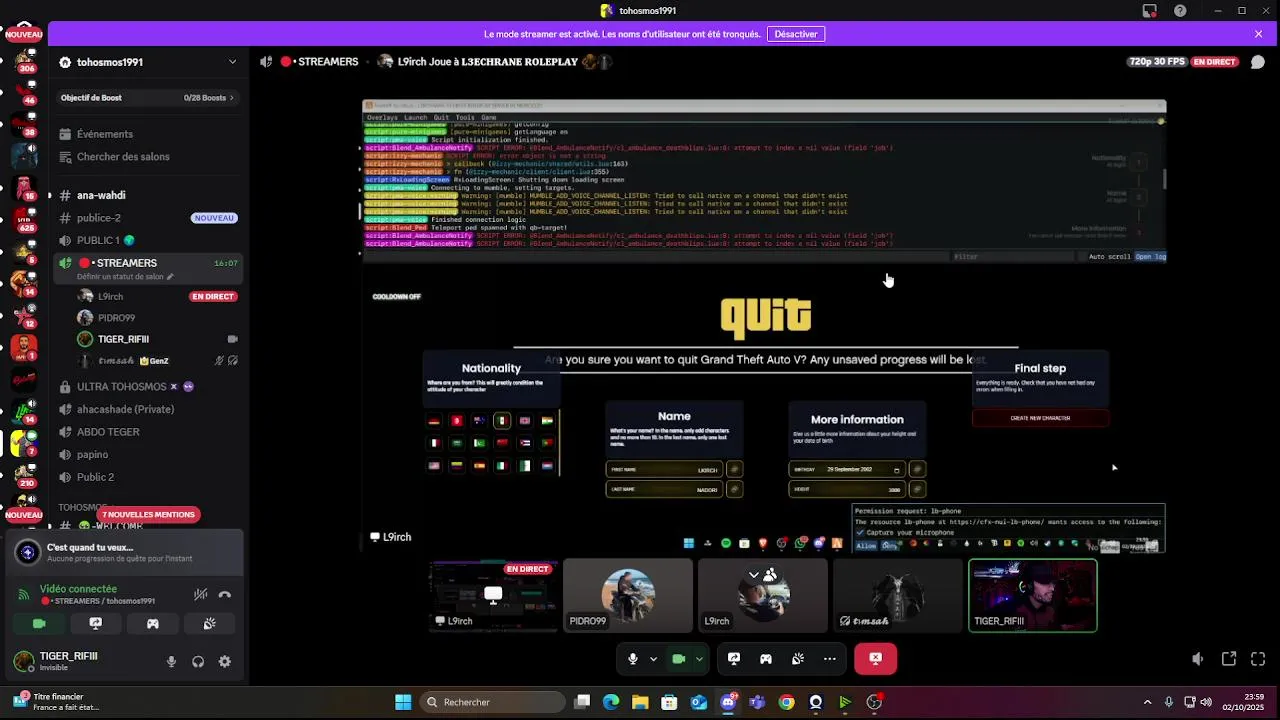Dismiss the streamer mode purple banner

tap(1258, 34)
